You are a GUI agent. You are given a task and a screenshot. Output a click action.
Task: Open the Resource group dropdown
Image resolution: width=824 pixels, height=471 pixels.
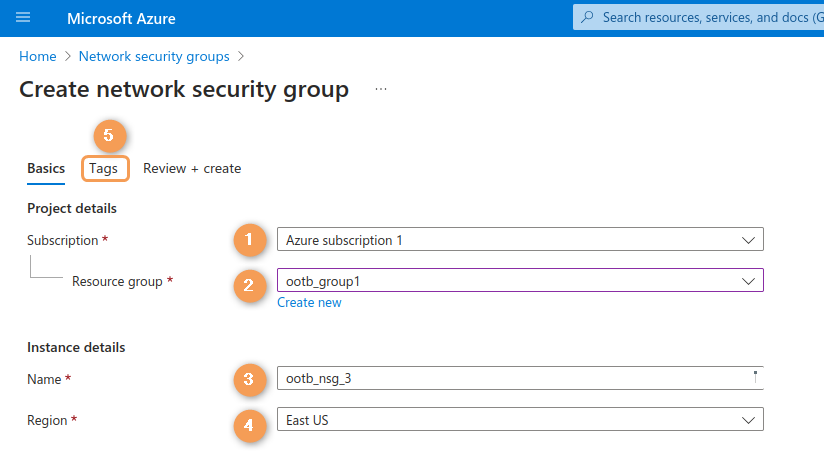pyautogui.click(x=519, y=281)
